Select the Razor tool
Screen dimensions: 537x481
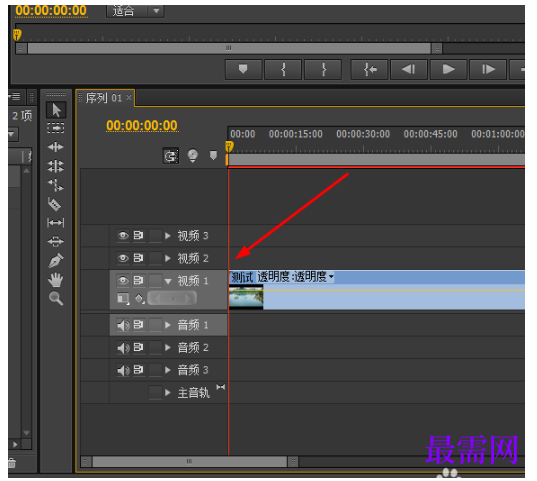55,204
